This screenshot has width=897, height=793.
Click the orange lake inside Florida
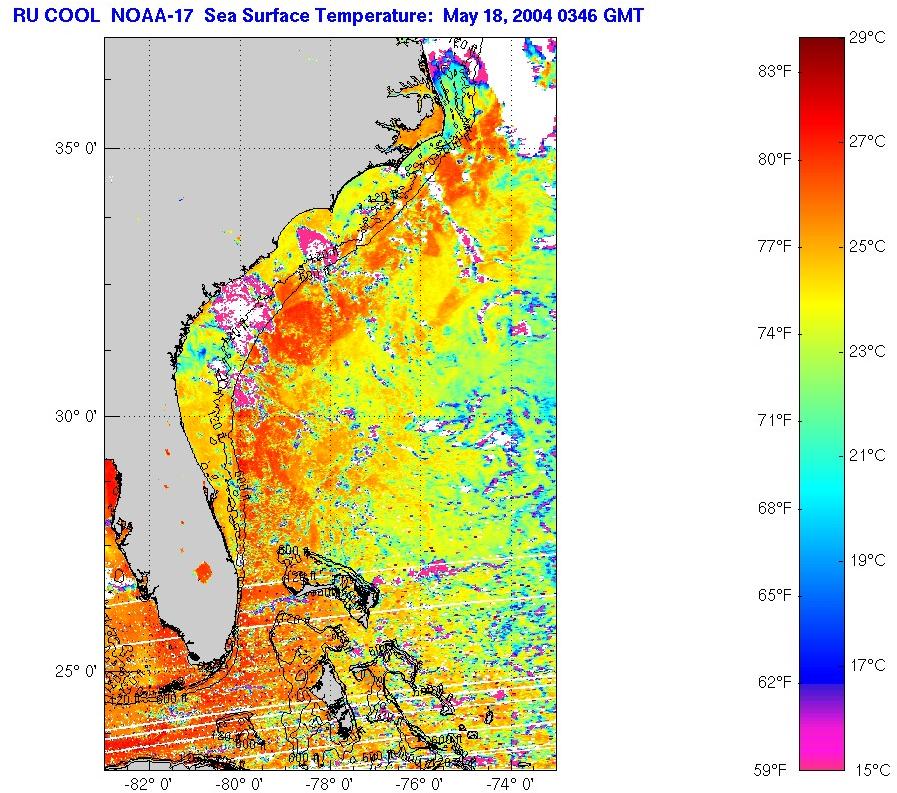coord(203,572)
